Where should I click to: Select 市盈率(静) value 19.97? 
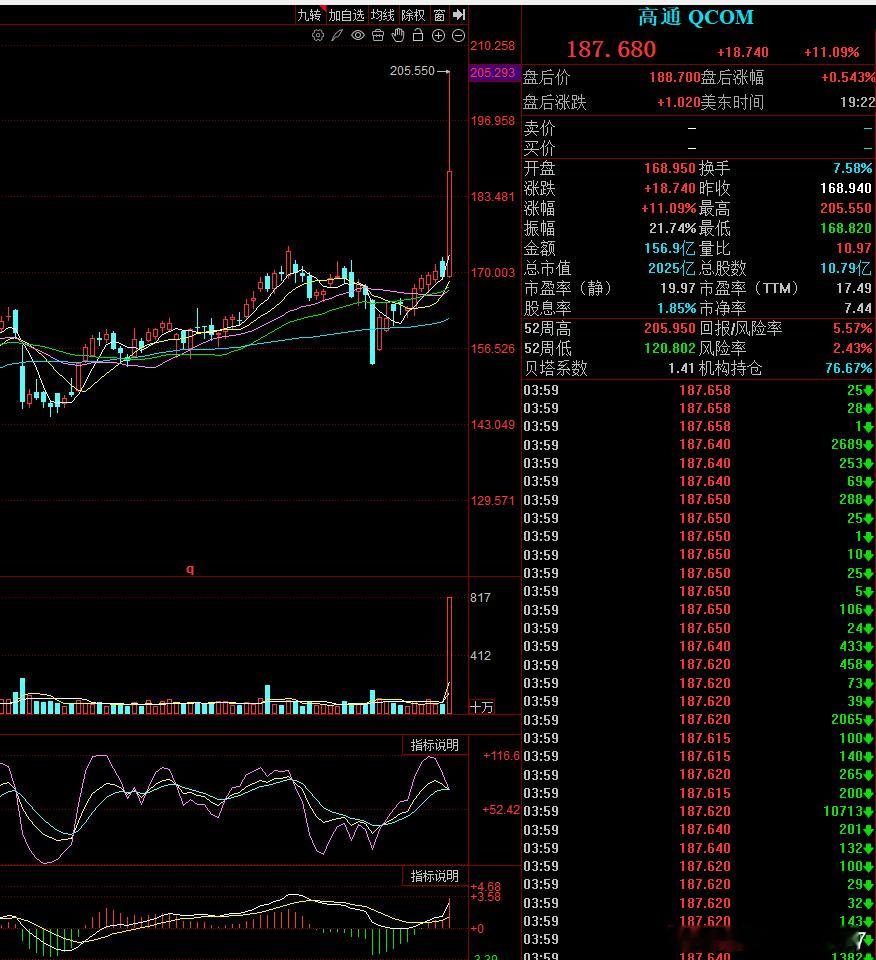(x=678, y=288)
